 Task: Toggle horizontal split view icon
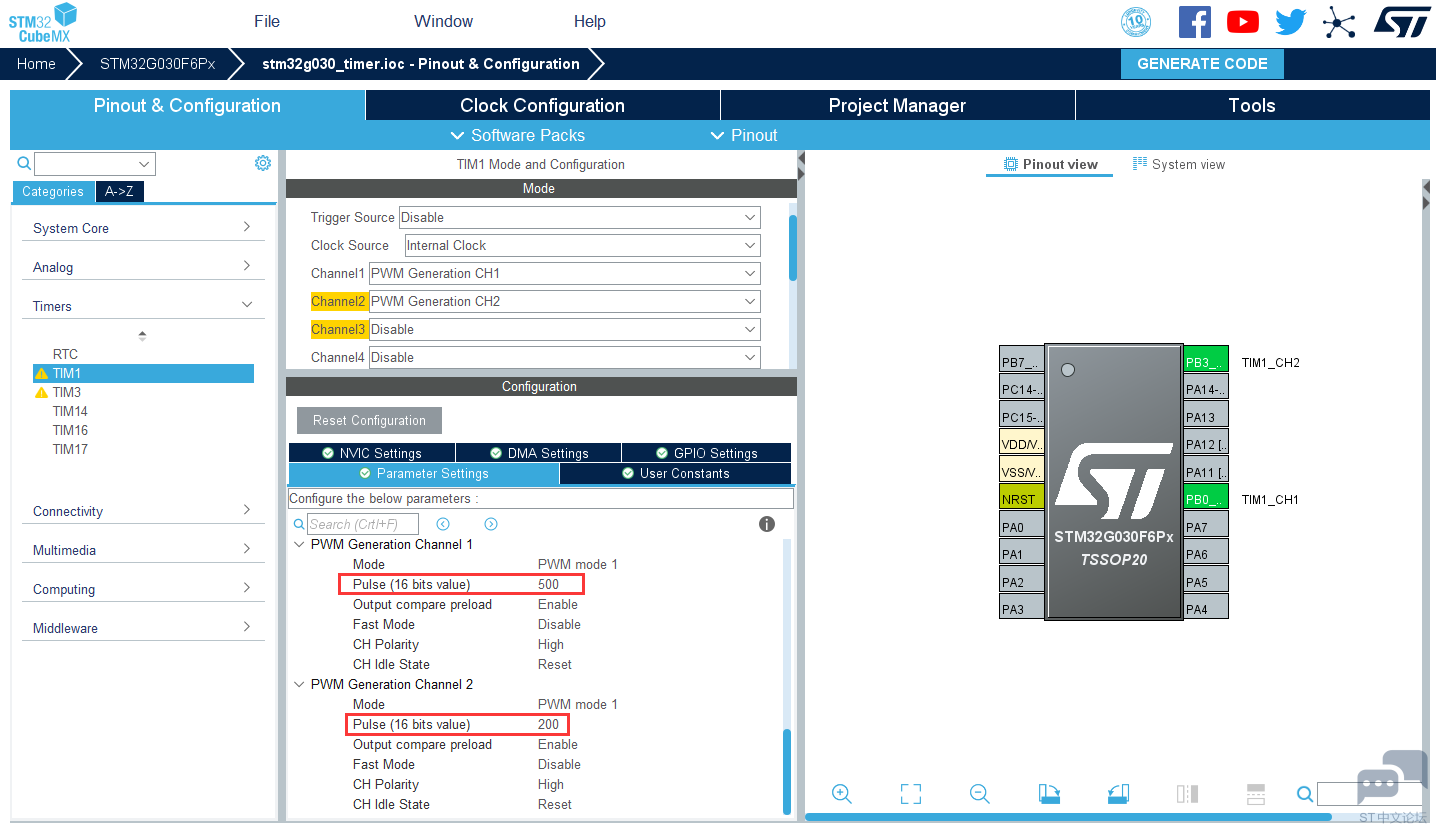click(1256, 794)
